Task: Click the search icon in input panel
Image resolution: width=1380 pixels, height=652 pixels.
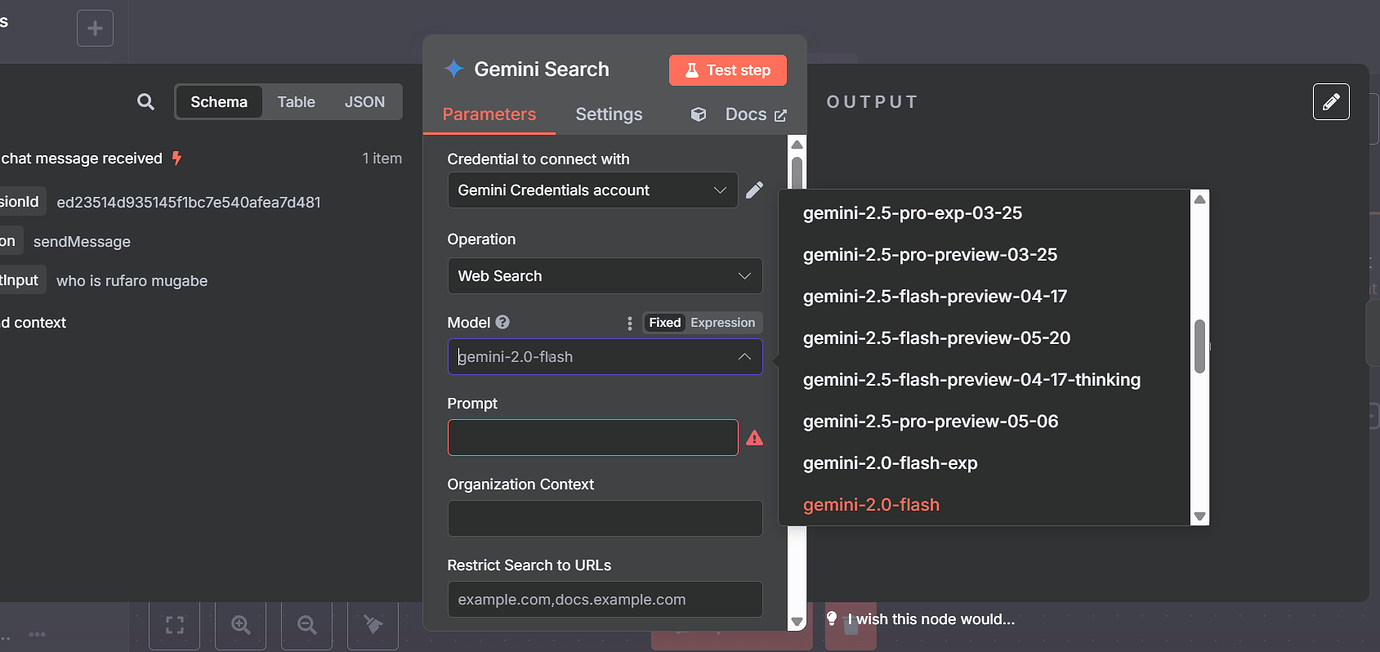Action: (x=146, y=102)
